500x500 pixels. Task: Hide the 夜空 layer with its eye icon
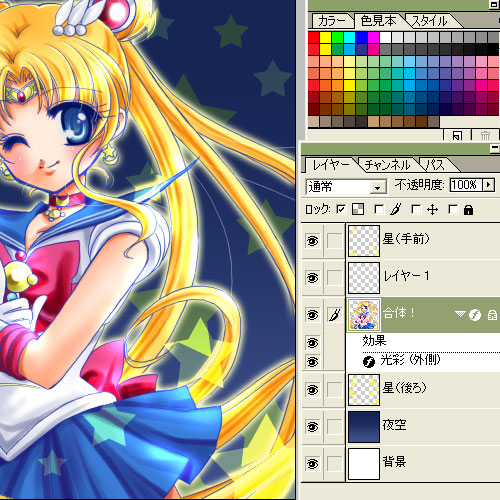(312, 426)
